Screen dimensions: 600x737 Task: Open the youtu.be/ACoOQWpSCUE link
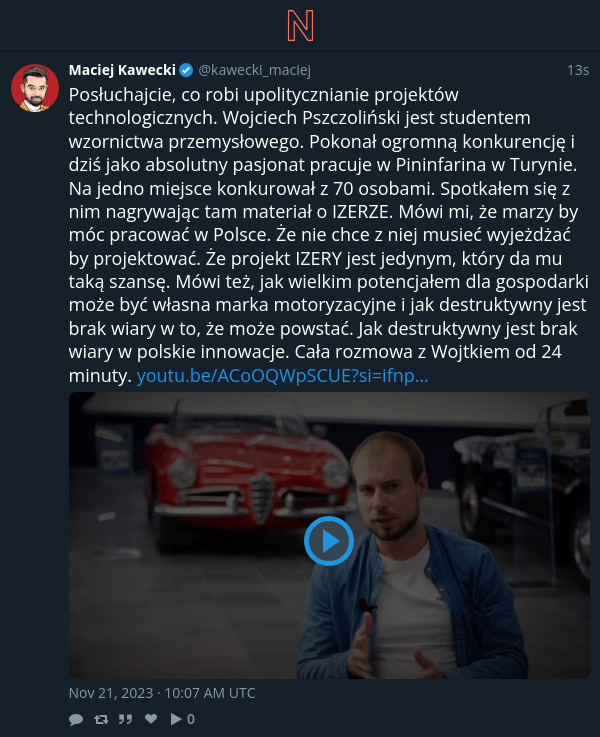tap(282, 376)
